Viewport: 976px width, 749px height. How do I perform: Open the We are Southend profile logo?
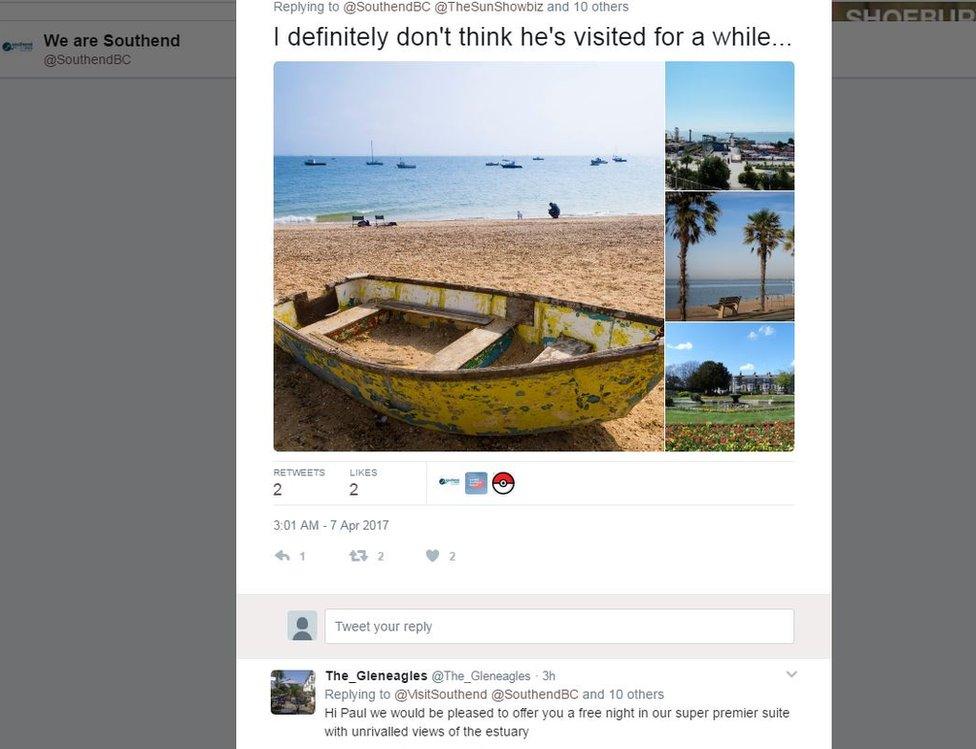[17, 45]
